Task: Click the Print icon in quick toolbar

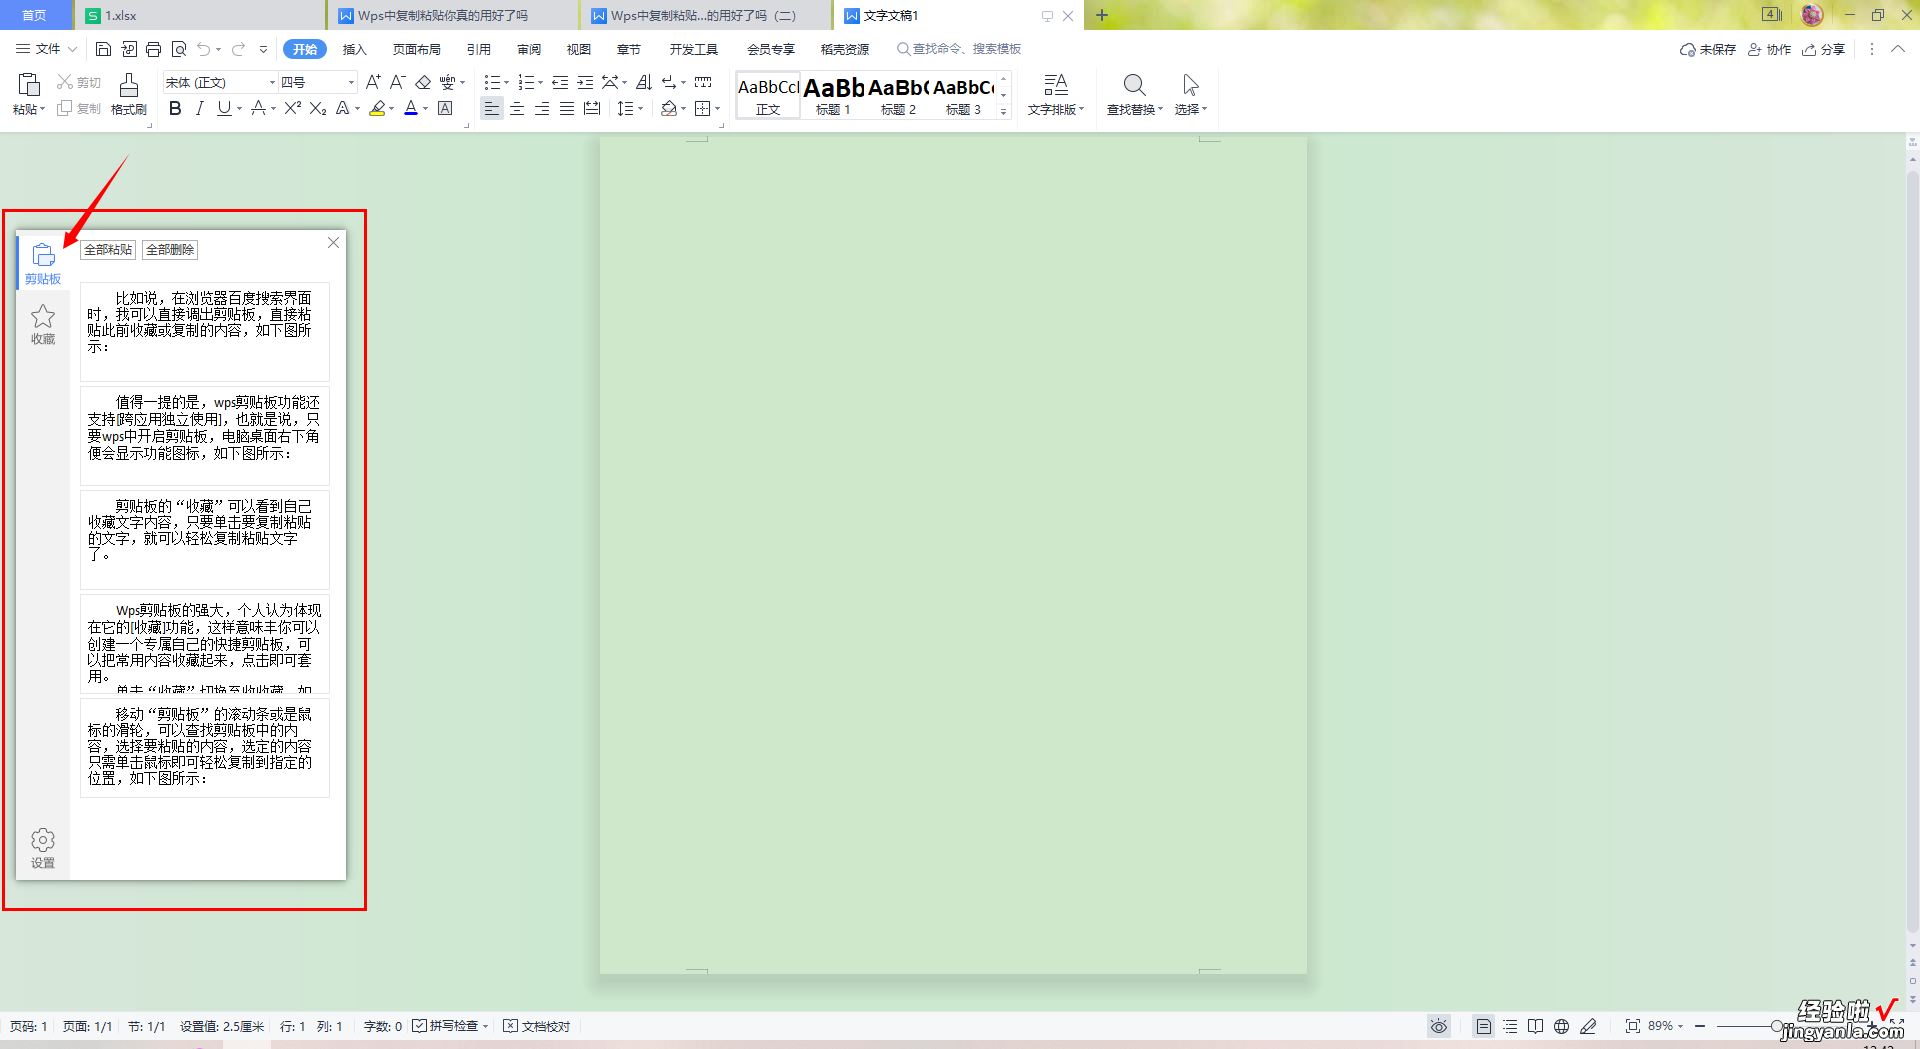Action: (x=153, y=49)
